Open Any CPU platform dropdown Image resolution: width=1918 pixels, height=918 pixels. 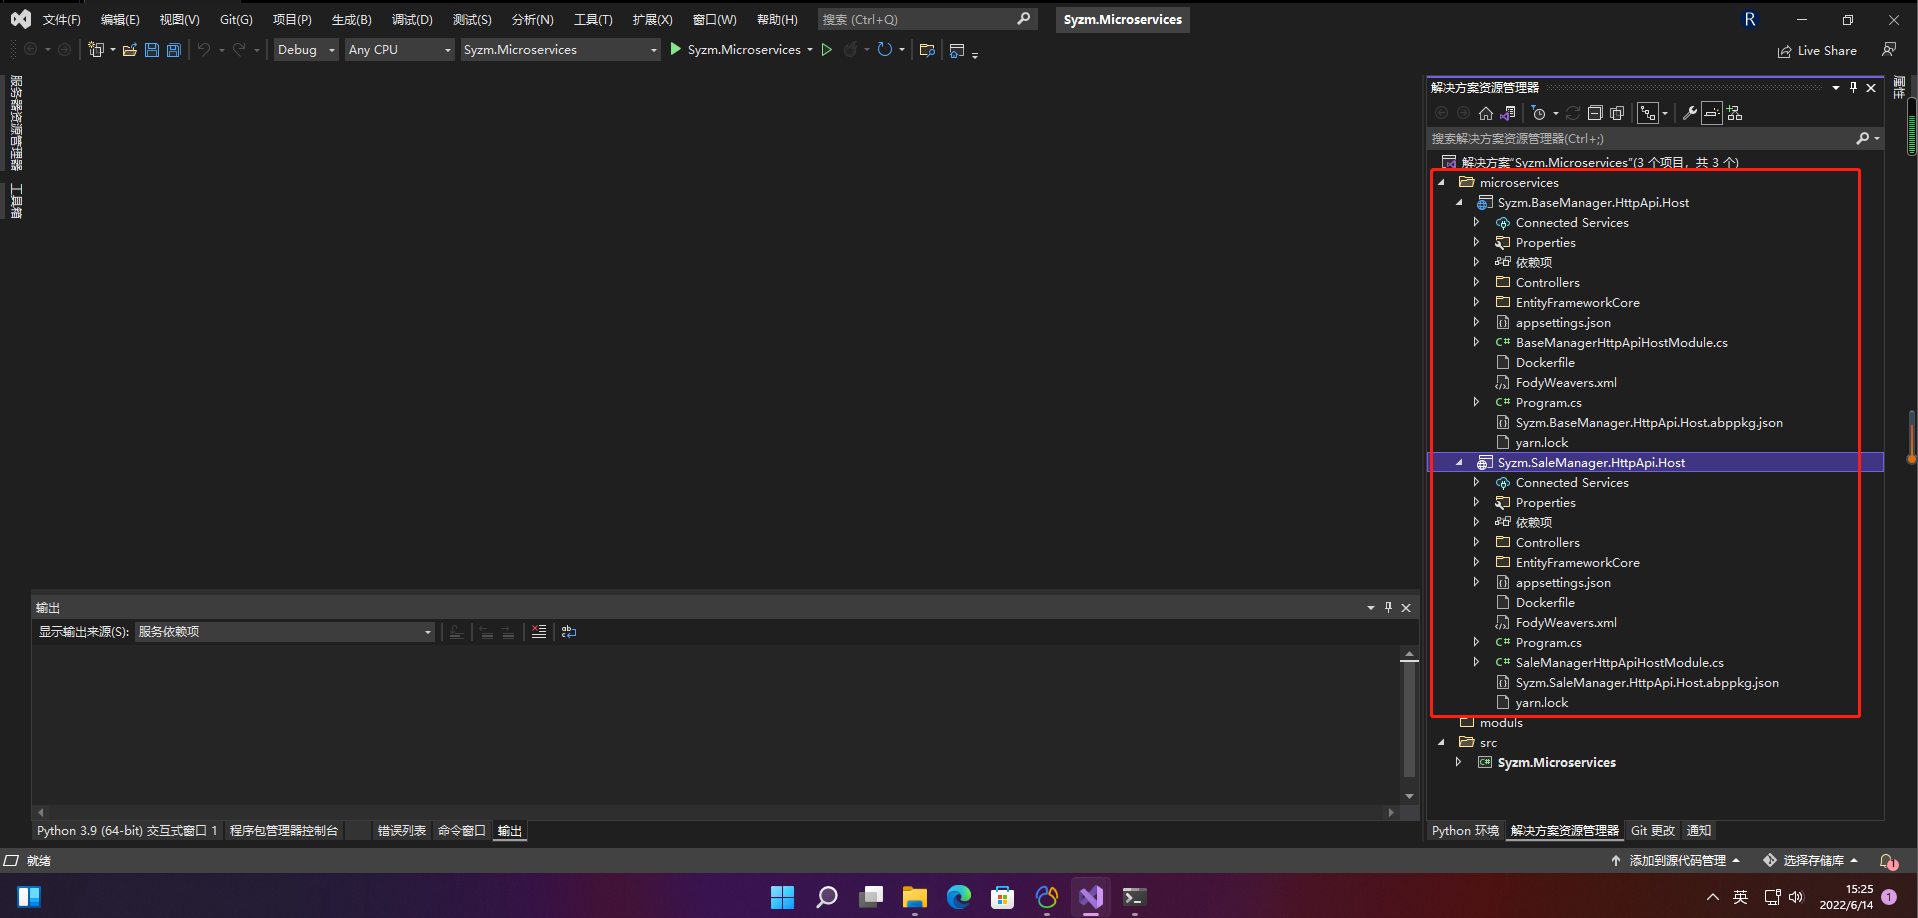click(399, 50)
